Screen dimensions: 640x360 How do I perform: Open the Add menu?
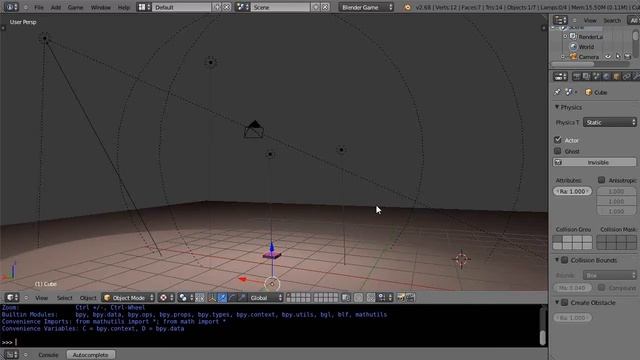click(56, 7)
